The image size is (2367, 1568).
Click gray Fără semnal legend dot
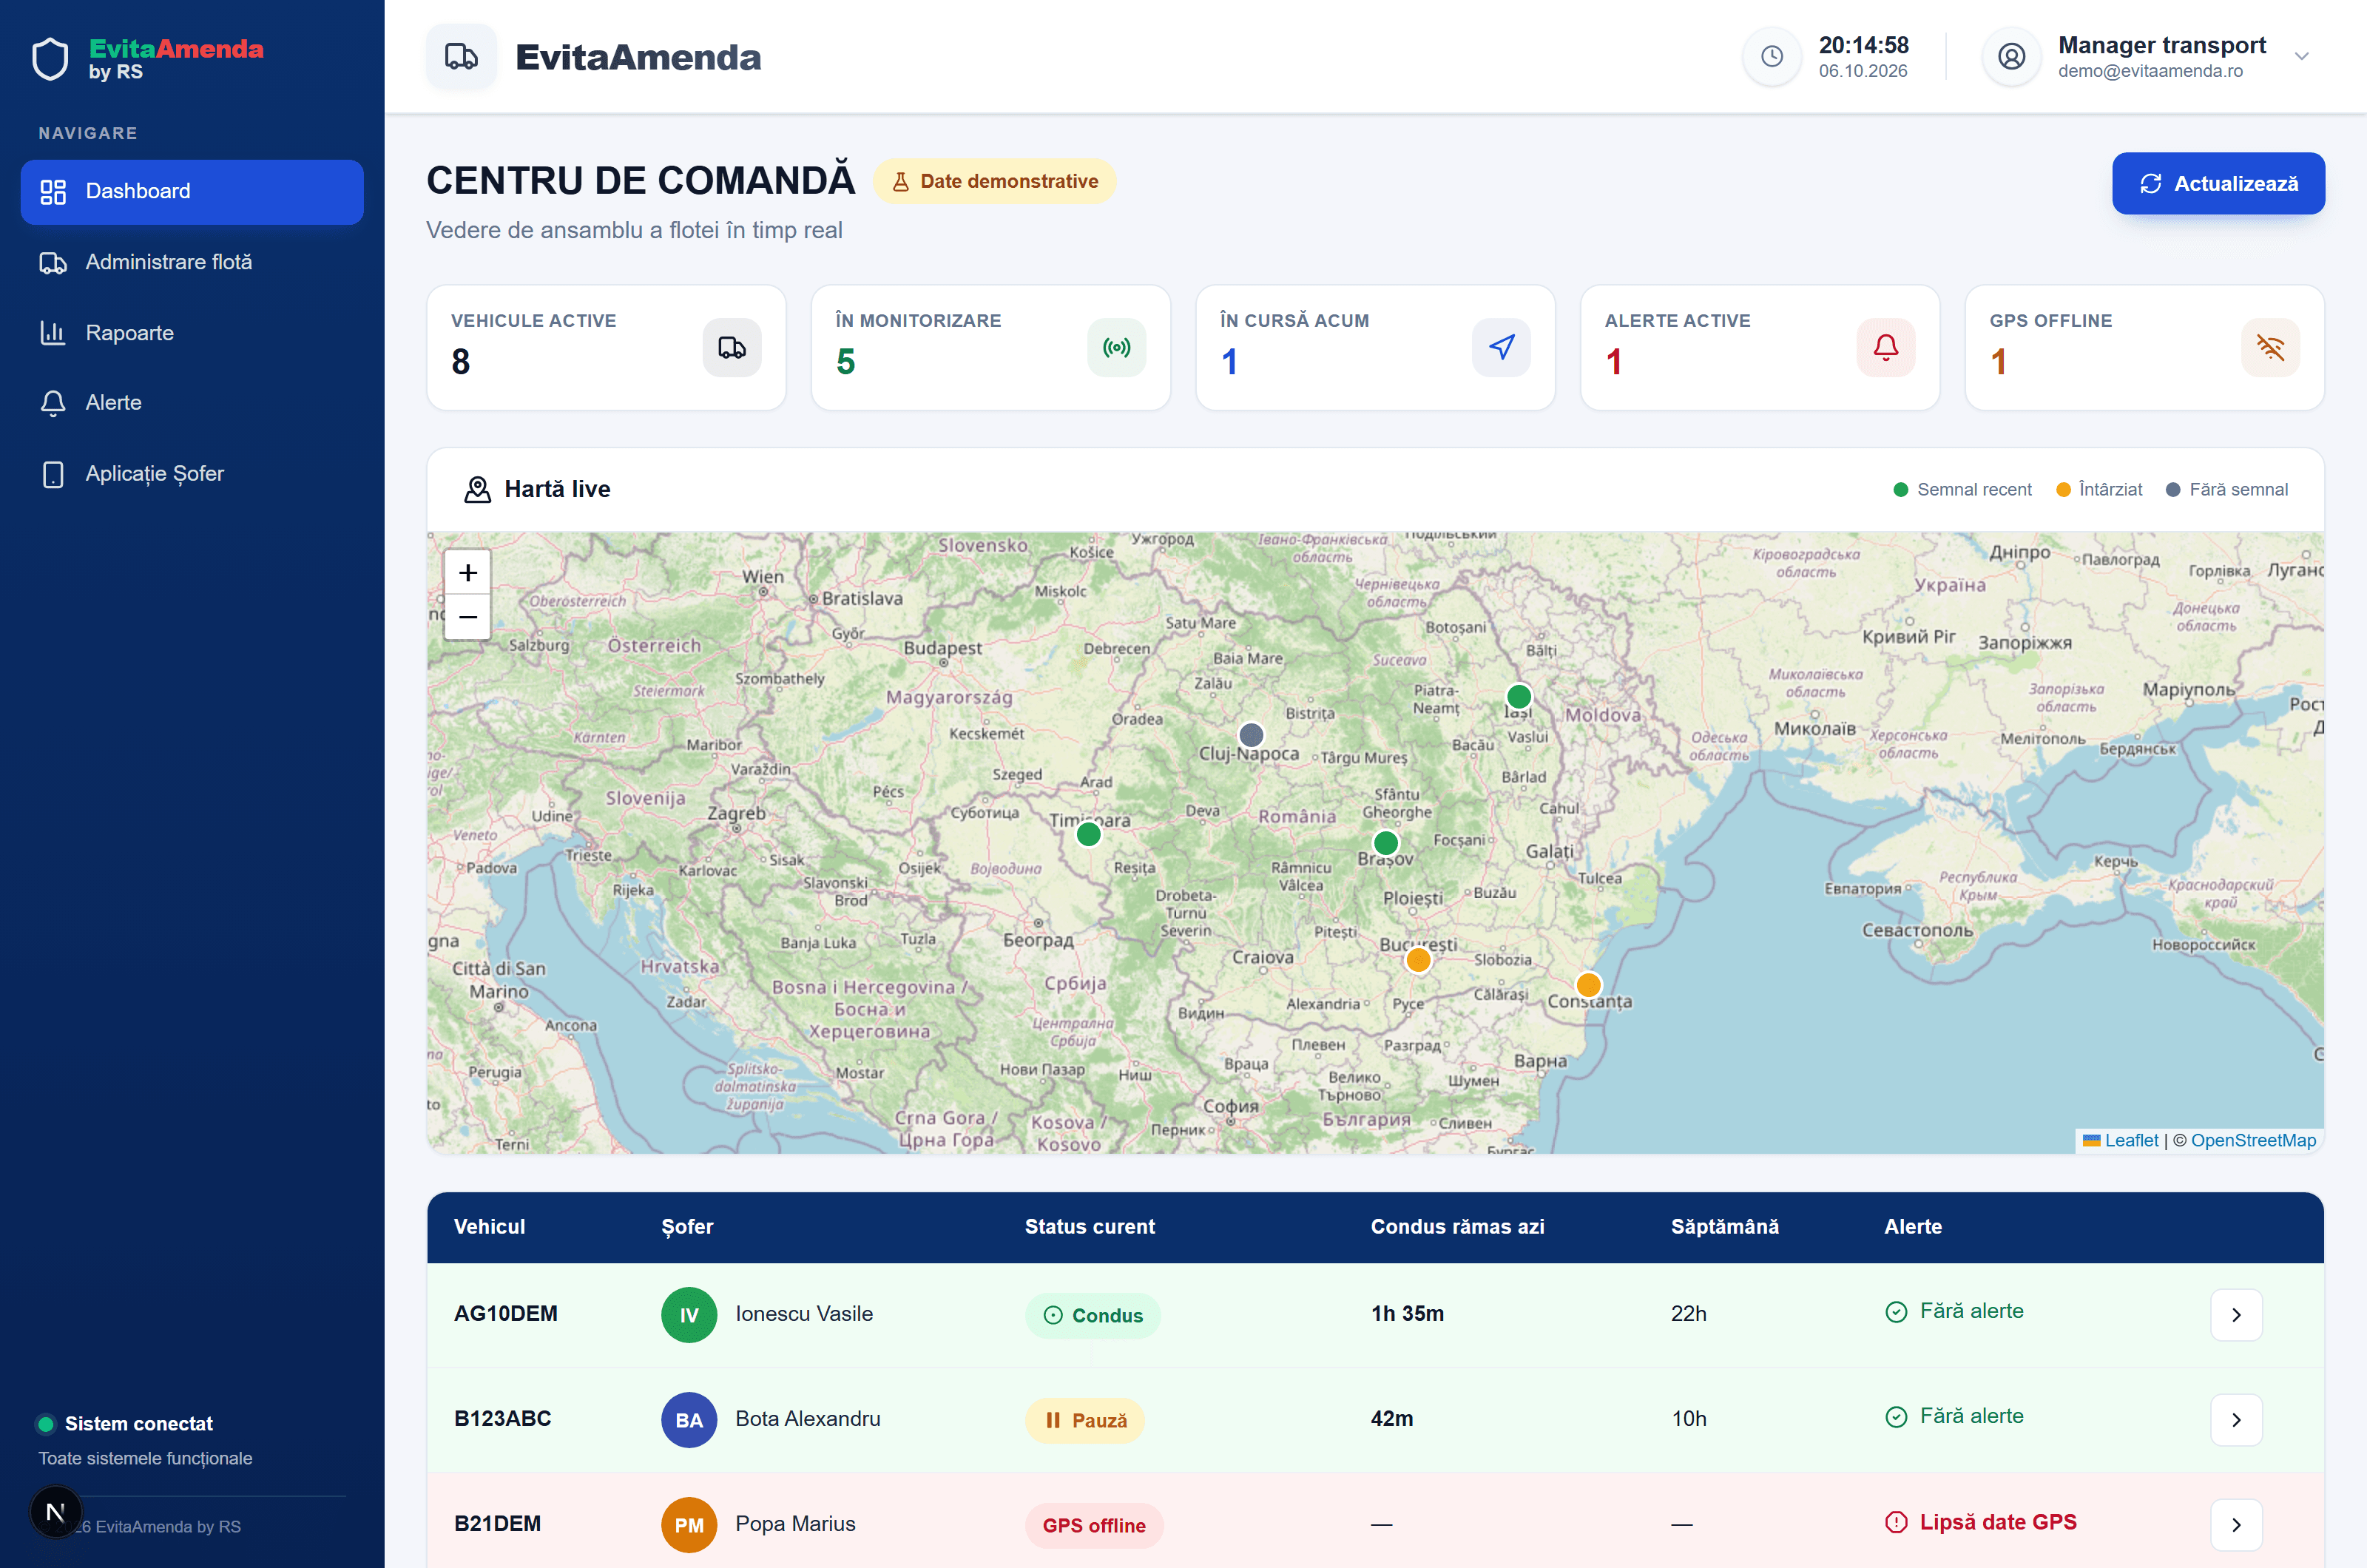(x=2173, y=490)
